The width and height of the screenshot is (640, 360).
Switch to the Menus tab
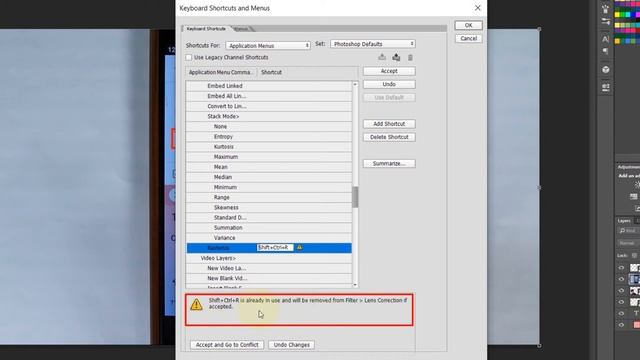pyautogui.click(x=241, y=29)
